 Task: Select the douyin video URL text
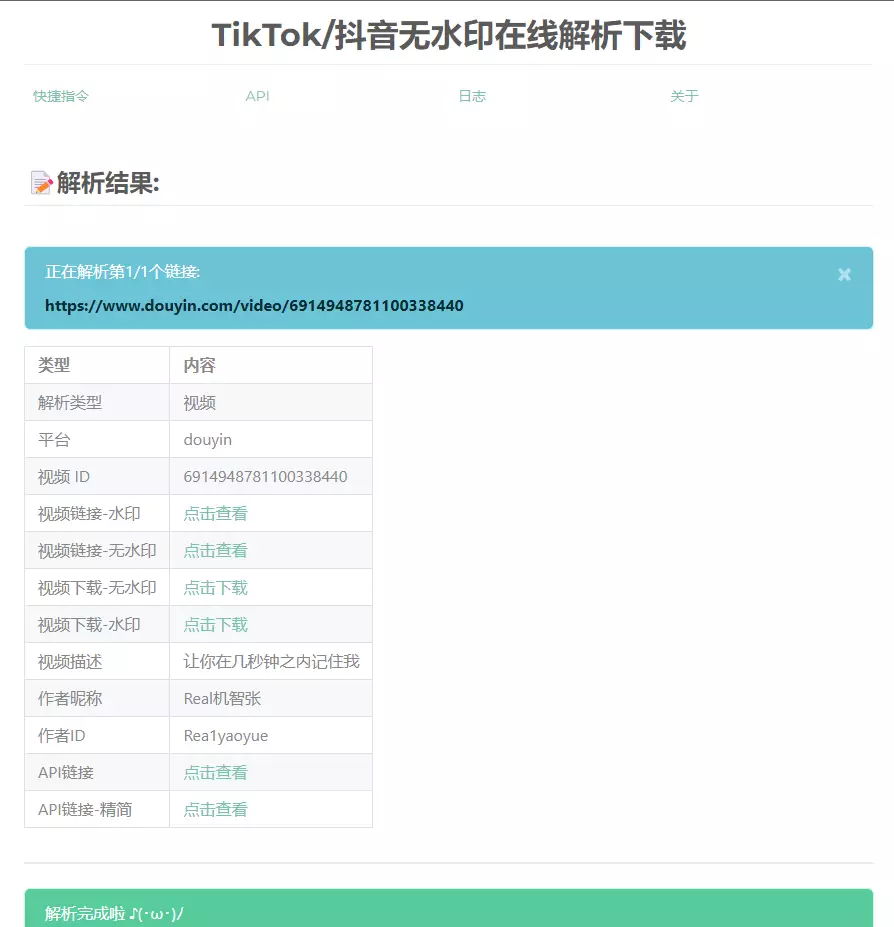(254, 306)
